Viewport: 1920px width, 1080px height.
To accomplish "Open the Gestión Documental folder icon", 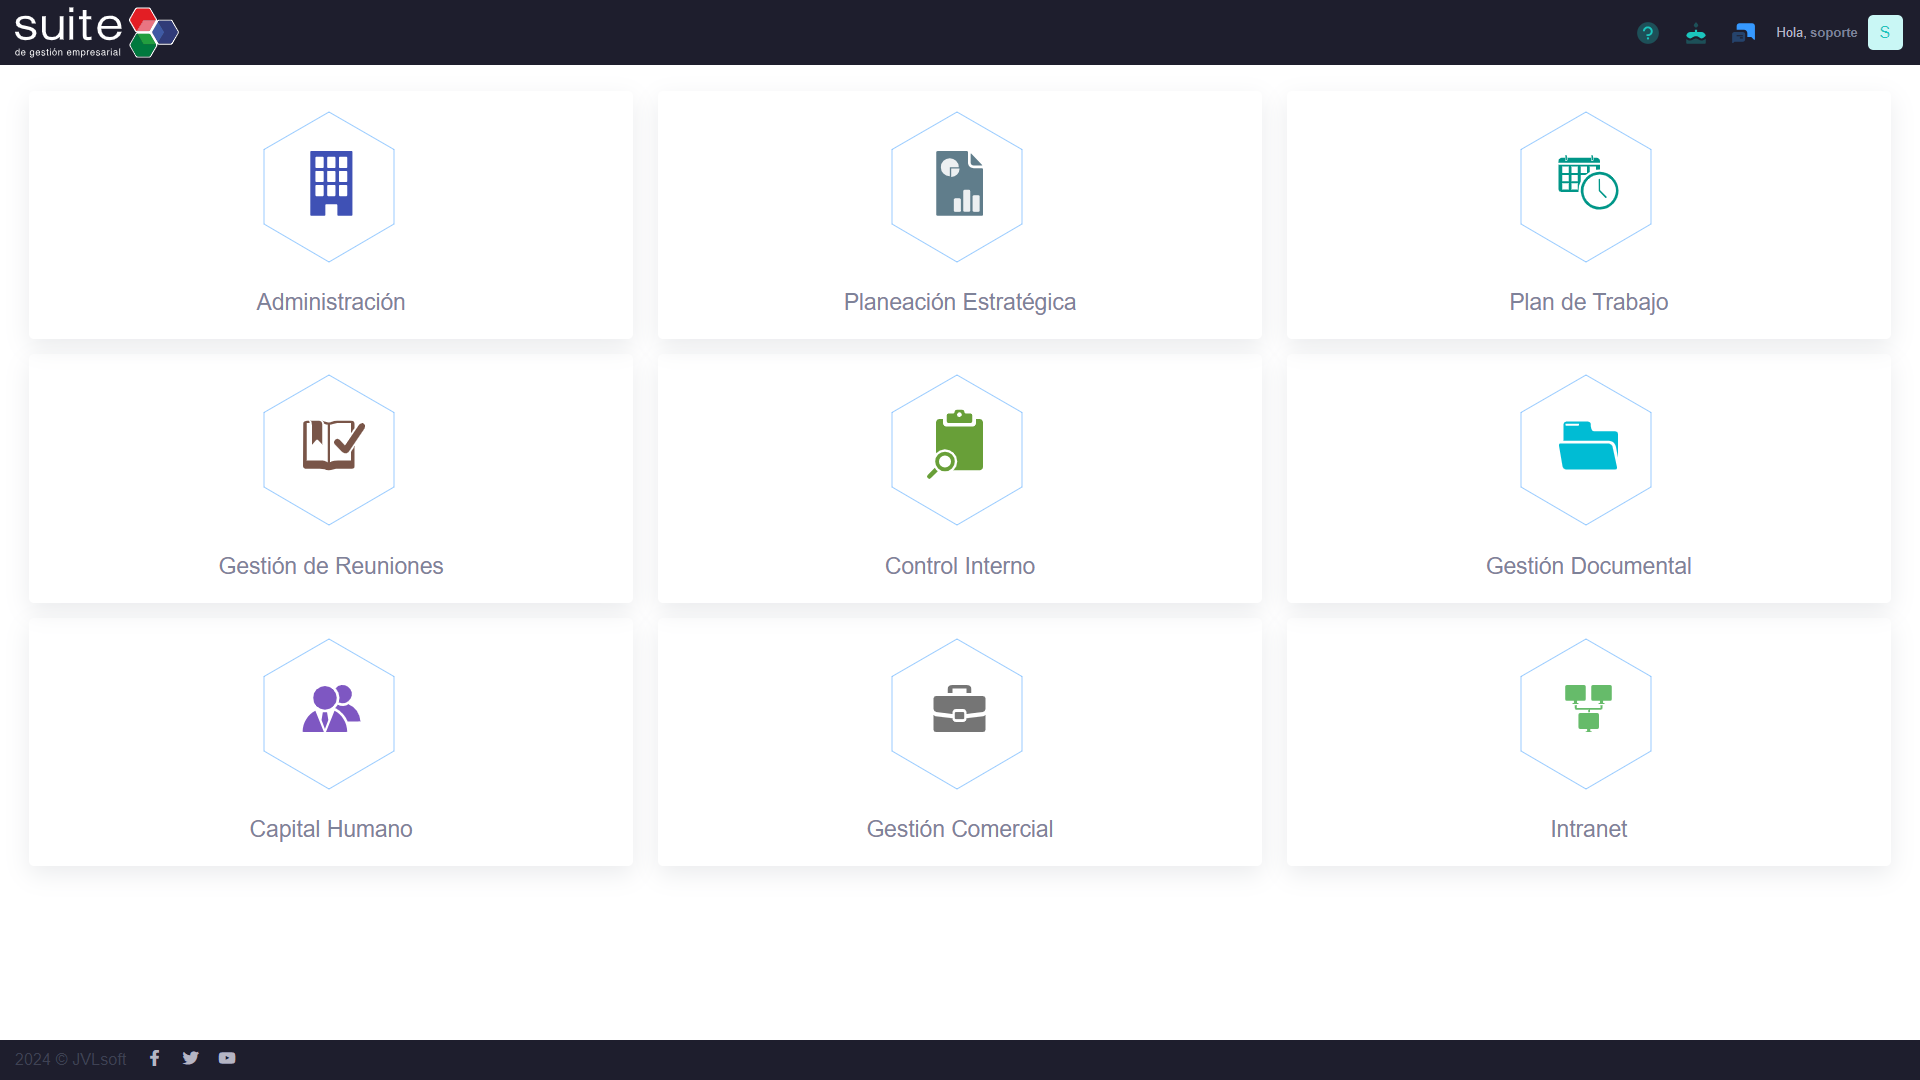I will [1588, 446].
